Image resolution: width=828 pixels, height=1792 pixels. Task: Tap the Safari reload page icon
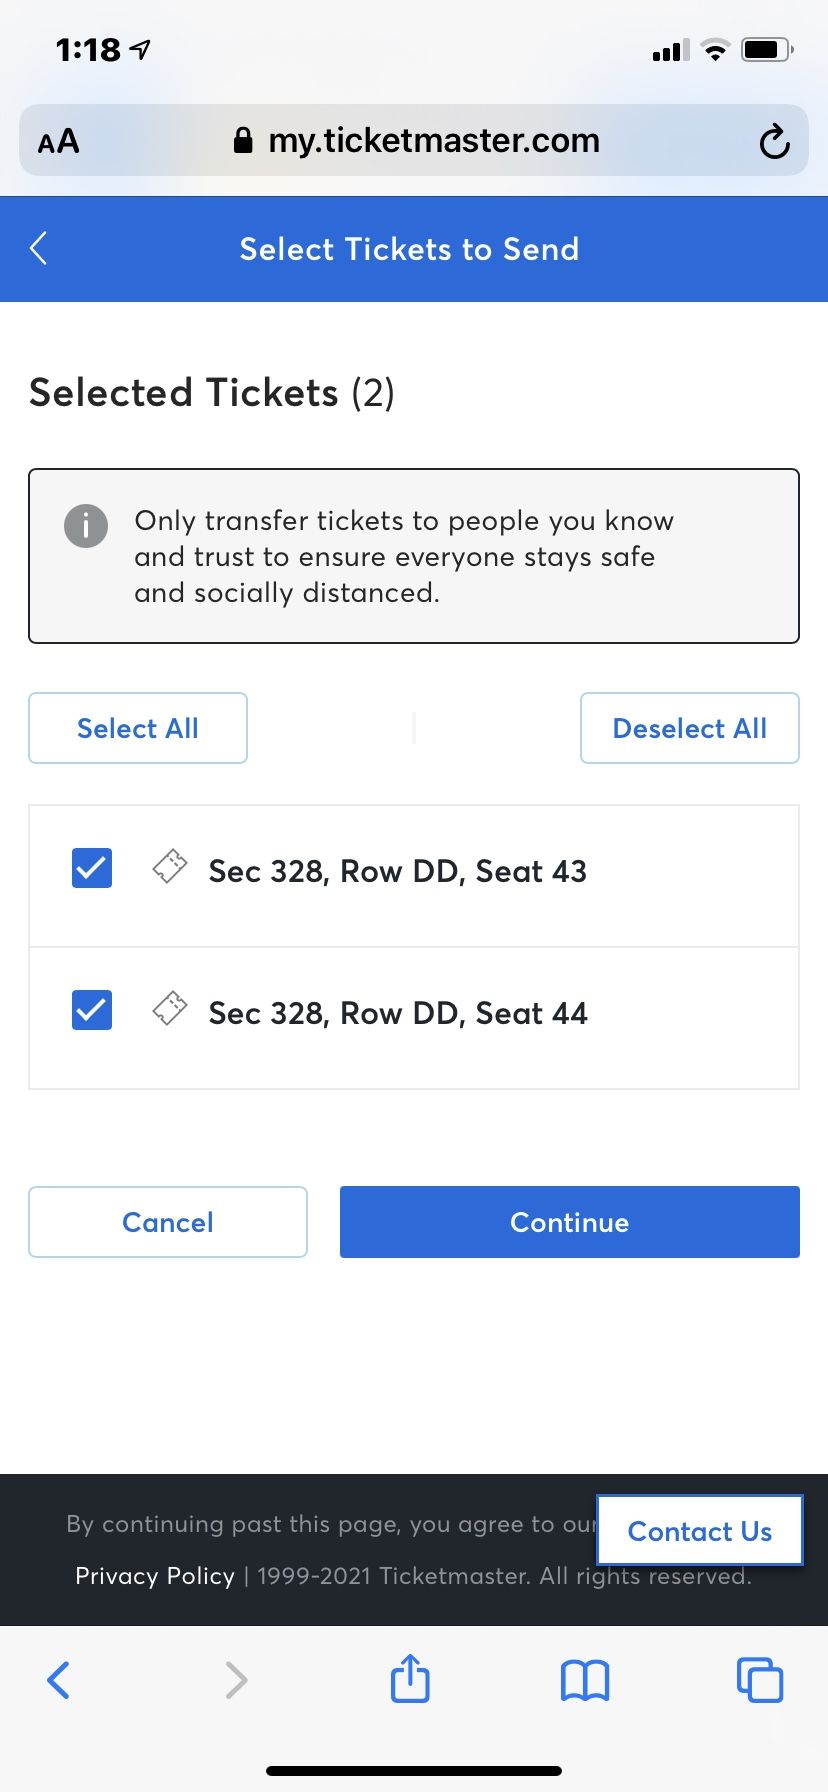(x=774, y=141)
